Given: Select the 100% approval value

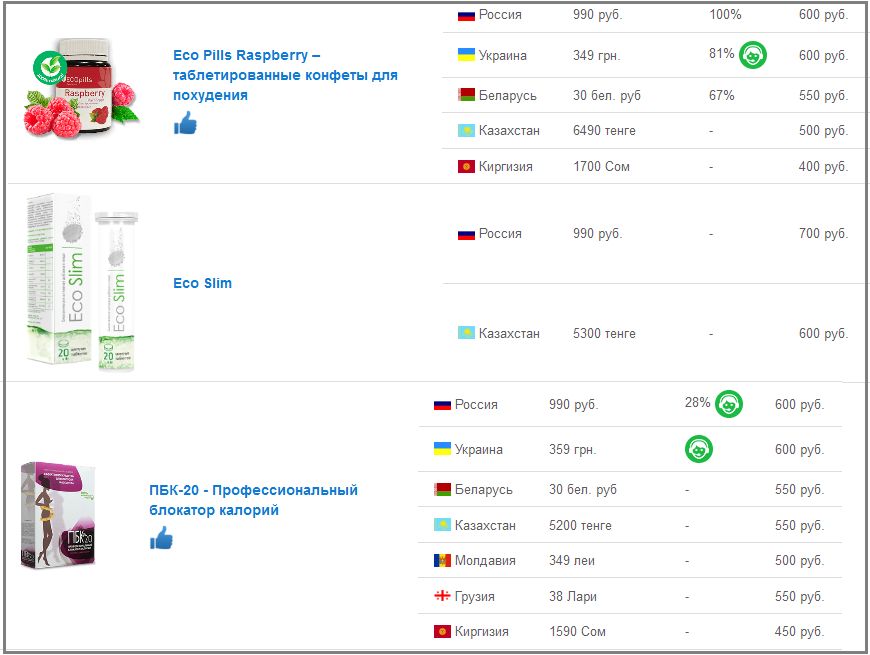Looking at the screenshot, I should click(x=725, y=14).
